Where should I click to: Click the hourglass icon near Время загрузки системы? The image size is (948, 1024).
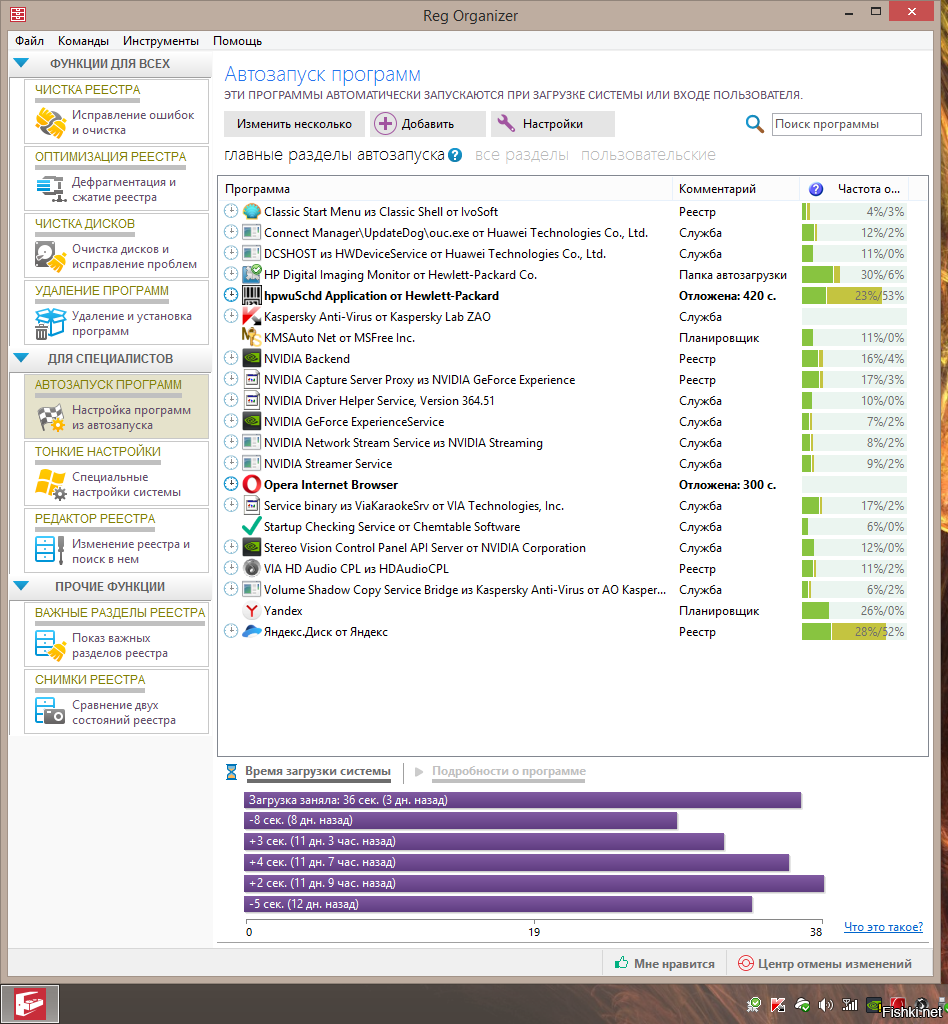tap(231, 772)
